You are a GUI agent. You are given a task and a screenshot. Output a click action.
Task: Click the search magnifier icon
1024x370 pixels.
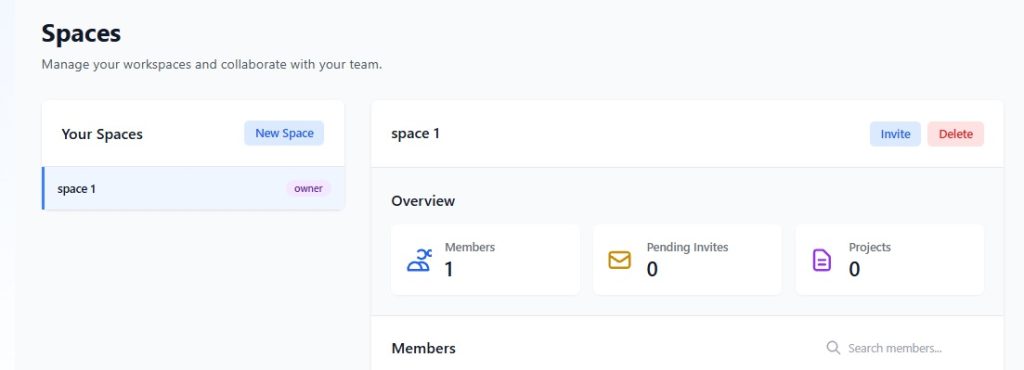[x=833, y=347]
